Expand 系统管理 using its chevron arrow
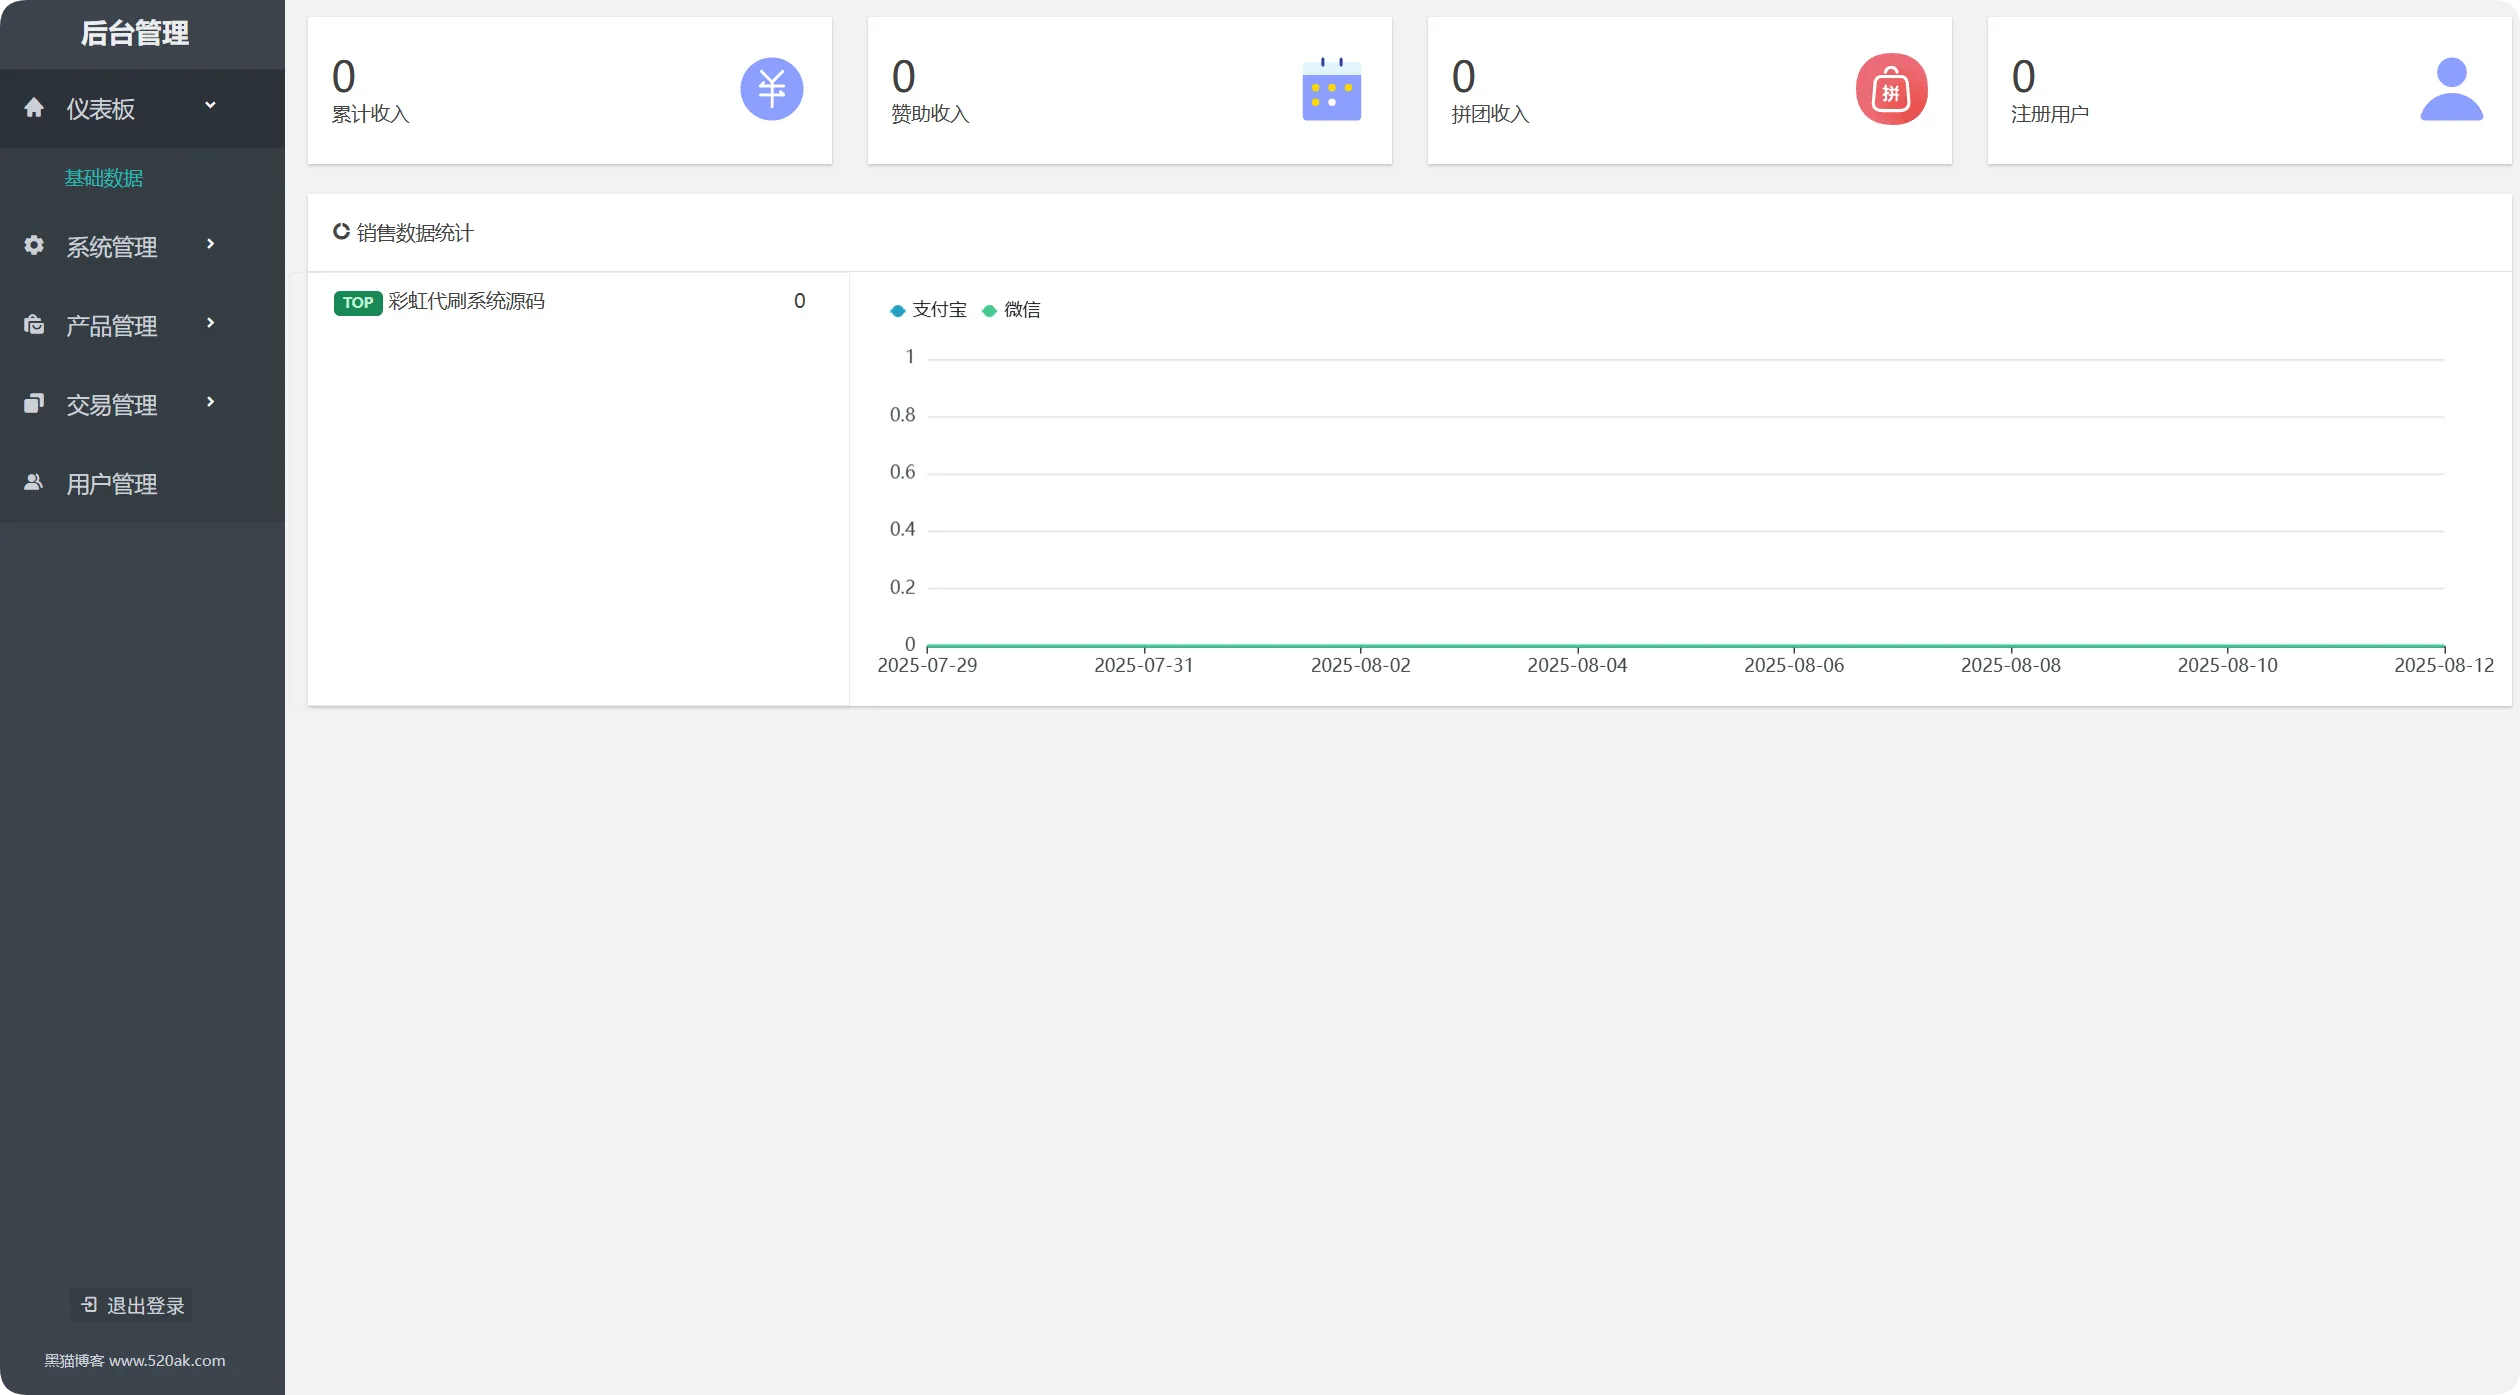Viewport: 2520px width, 1395px height. [210, 244]
